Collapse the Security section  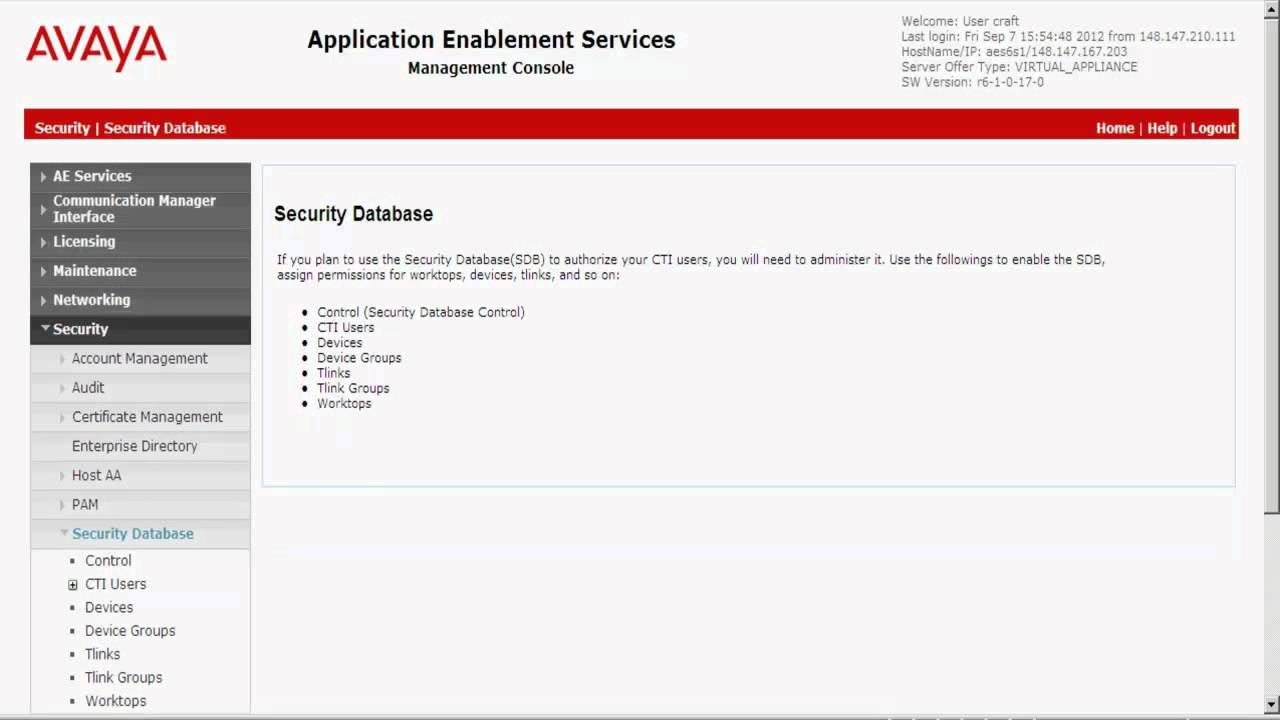tap(80, 329)
